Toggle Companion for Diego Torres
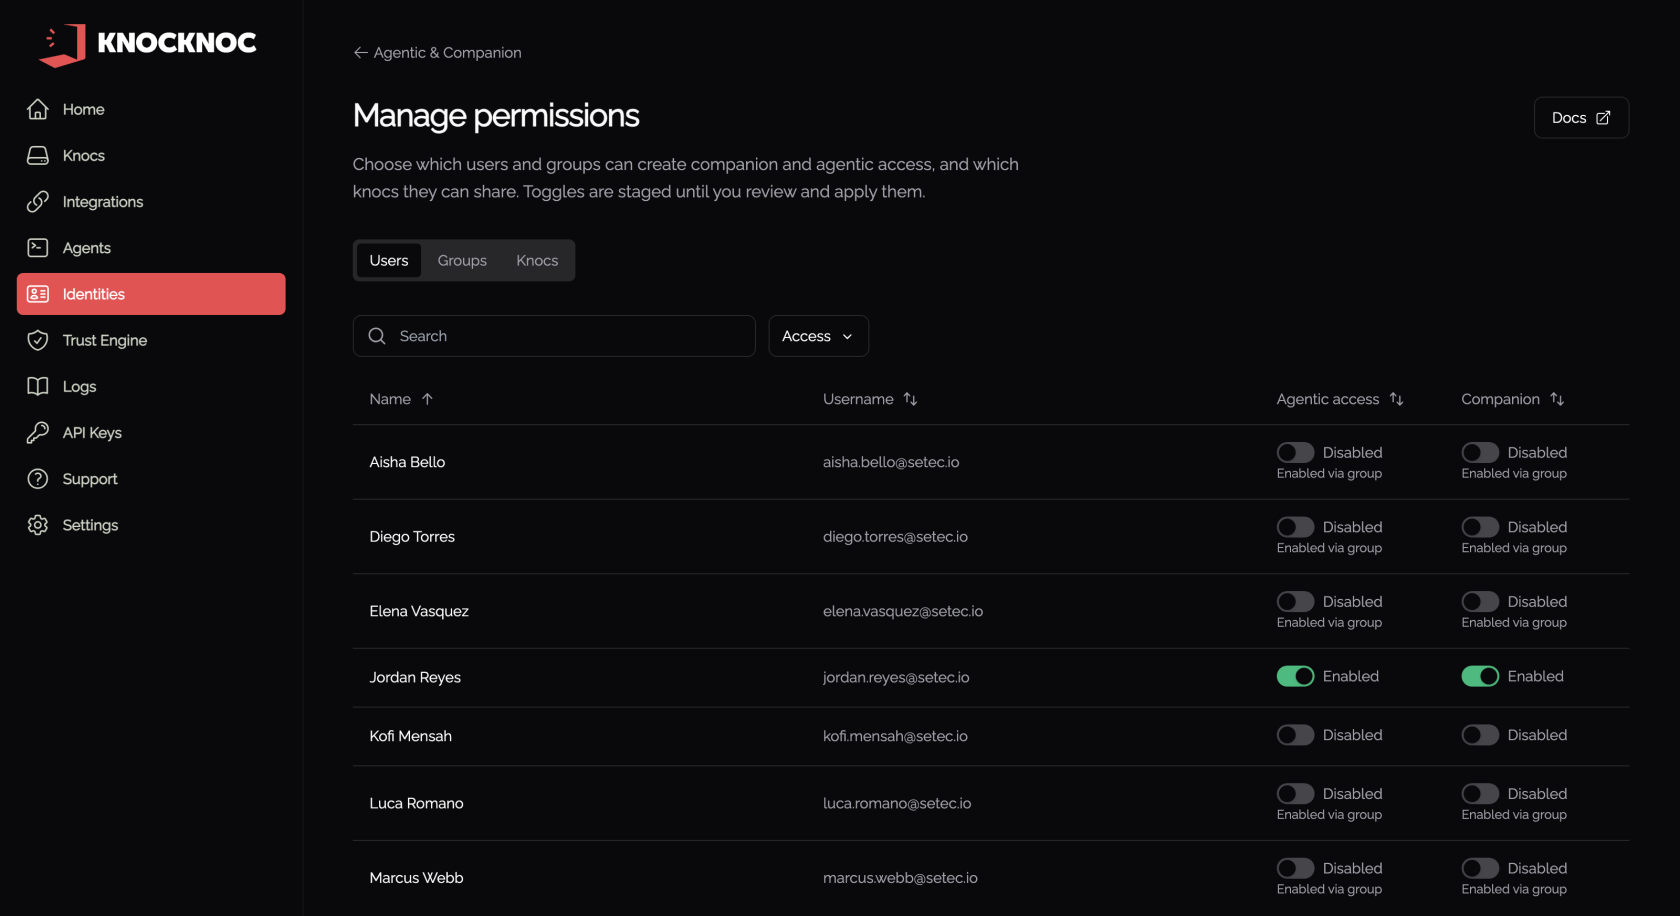Screen dimensions: 1680x916 point(1480,527)
